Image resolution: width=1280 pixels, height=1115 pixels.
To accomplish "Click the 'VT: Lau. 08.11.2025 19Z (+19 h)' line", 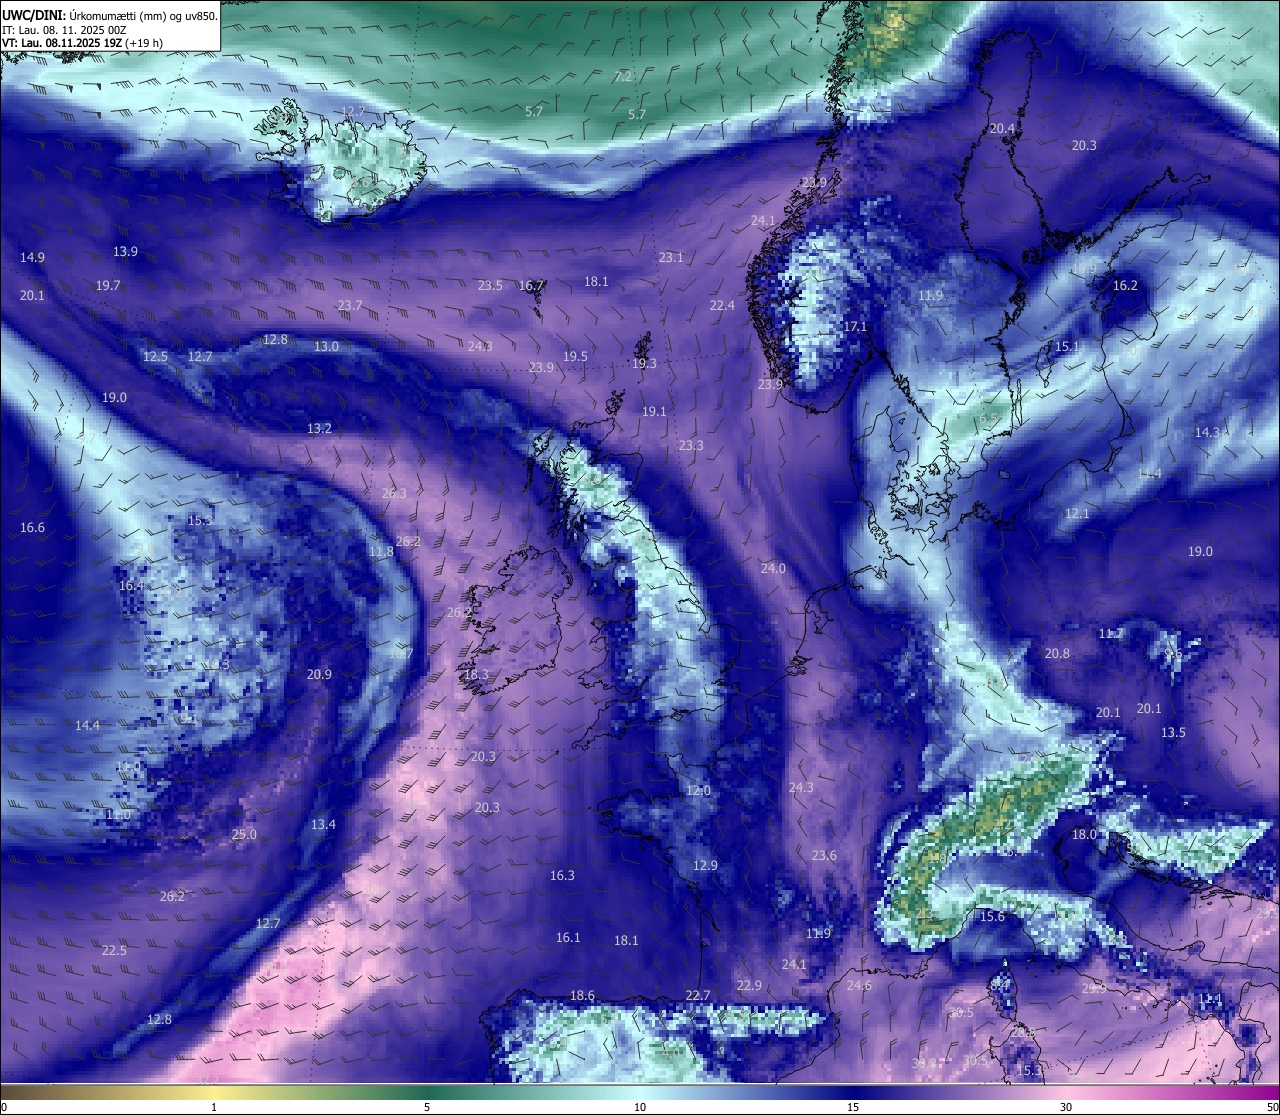I will 83,43.
